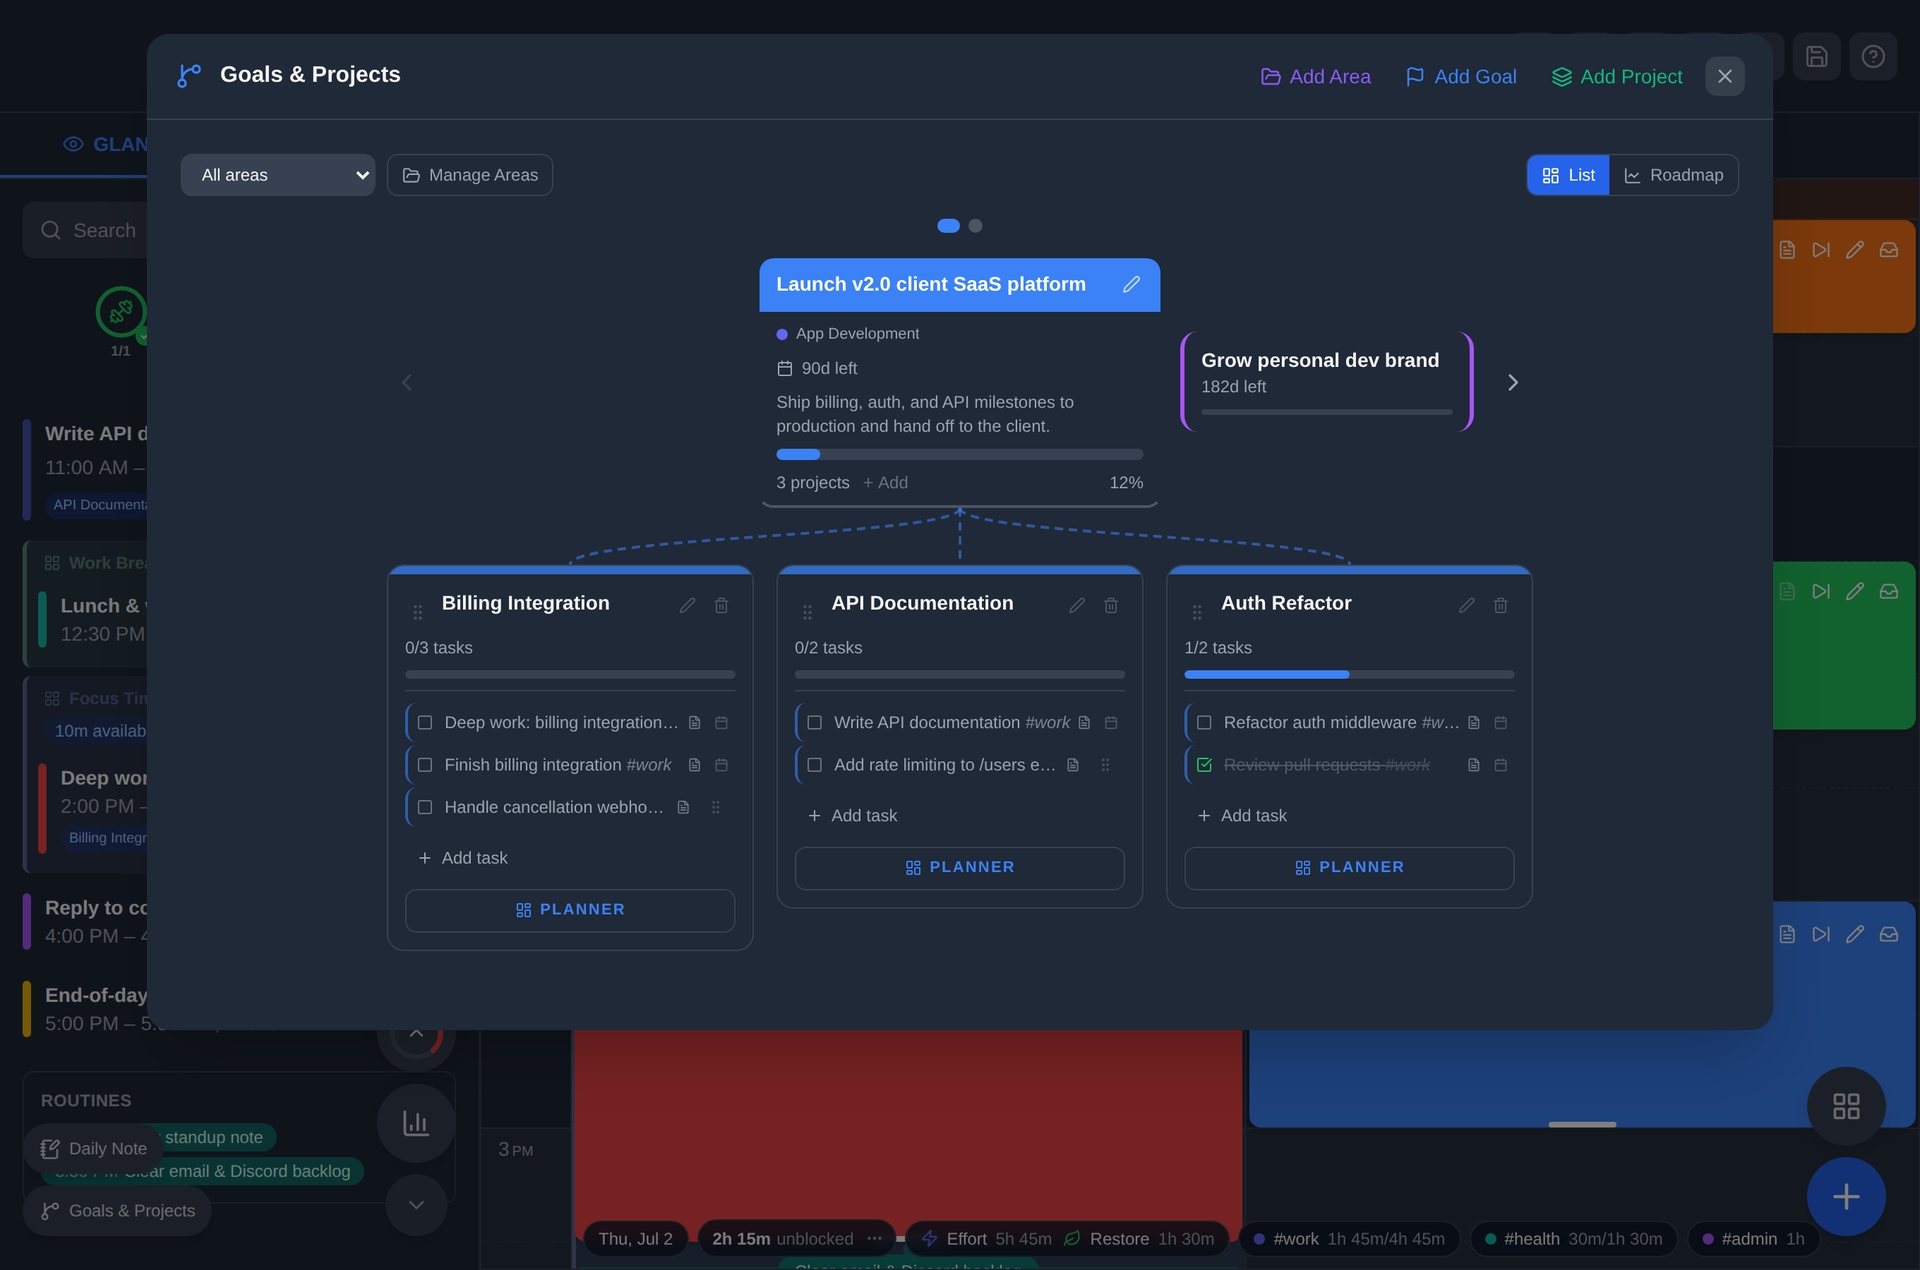Viewport: 1920px width, 1270px height.
Task: Delete the API Documentation project
Action: coord(1111,606)
